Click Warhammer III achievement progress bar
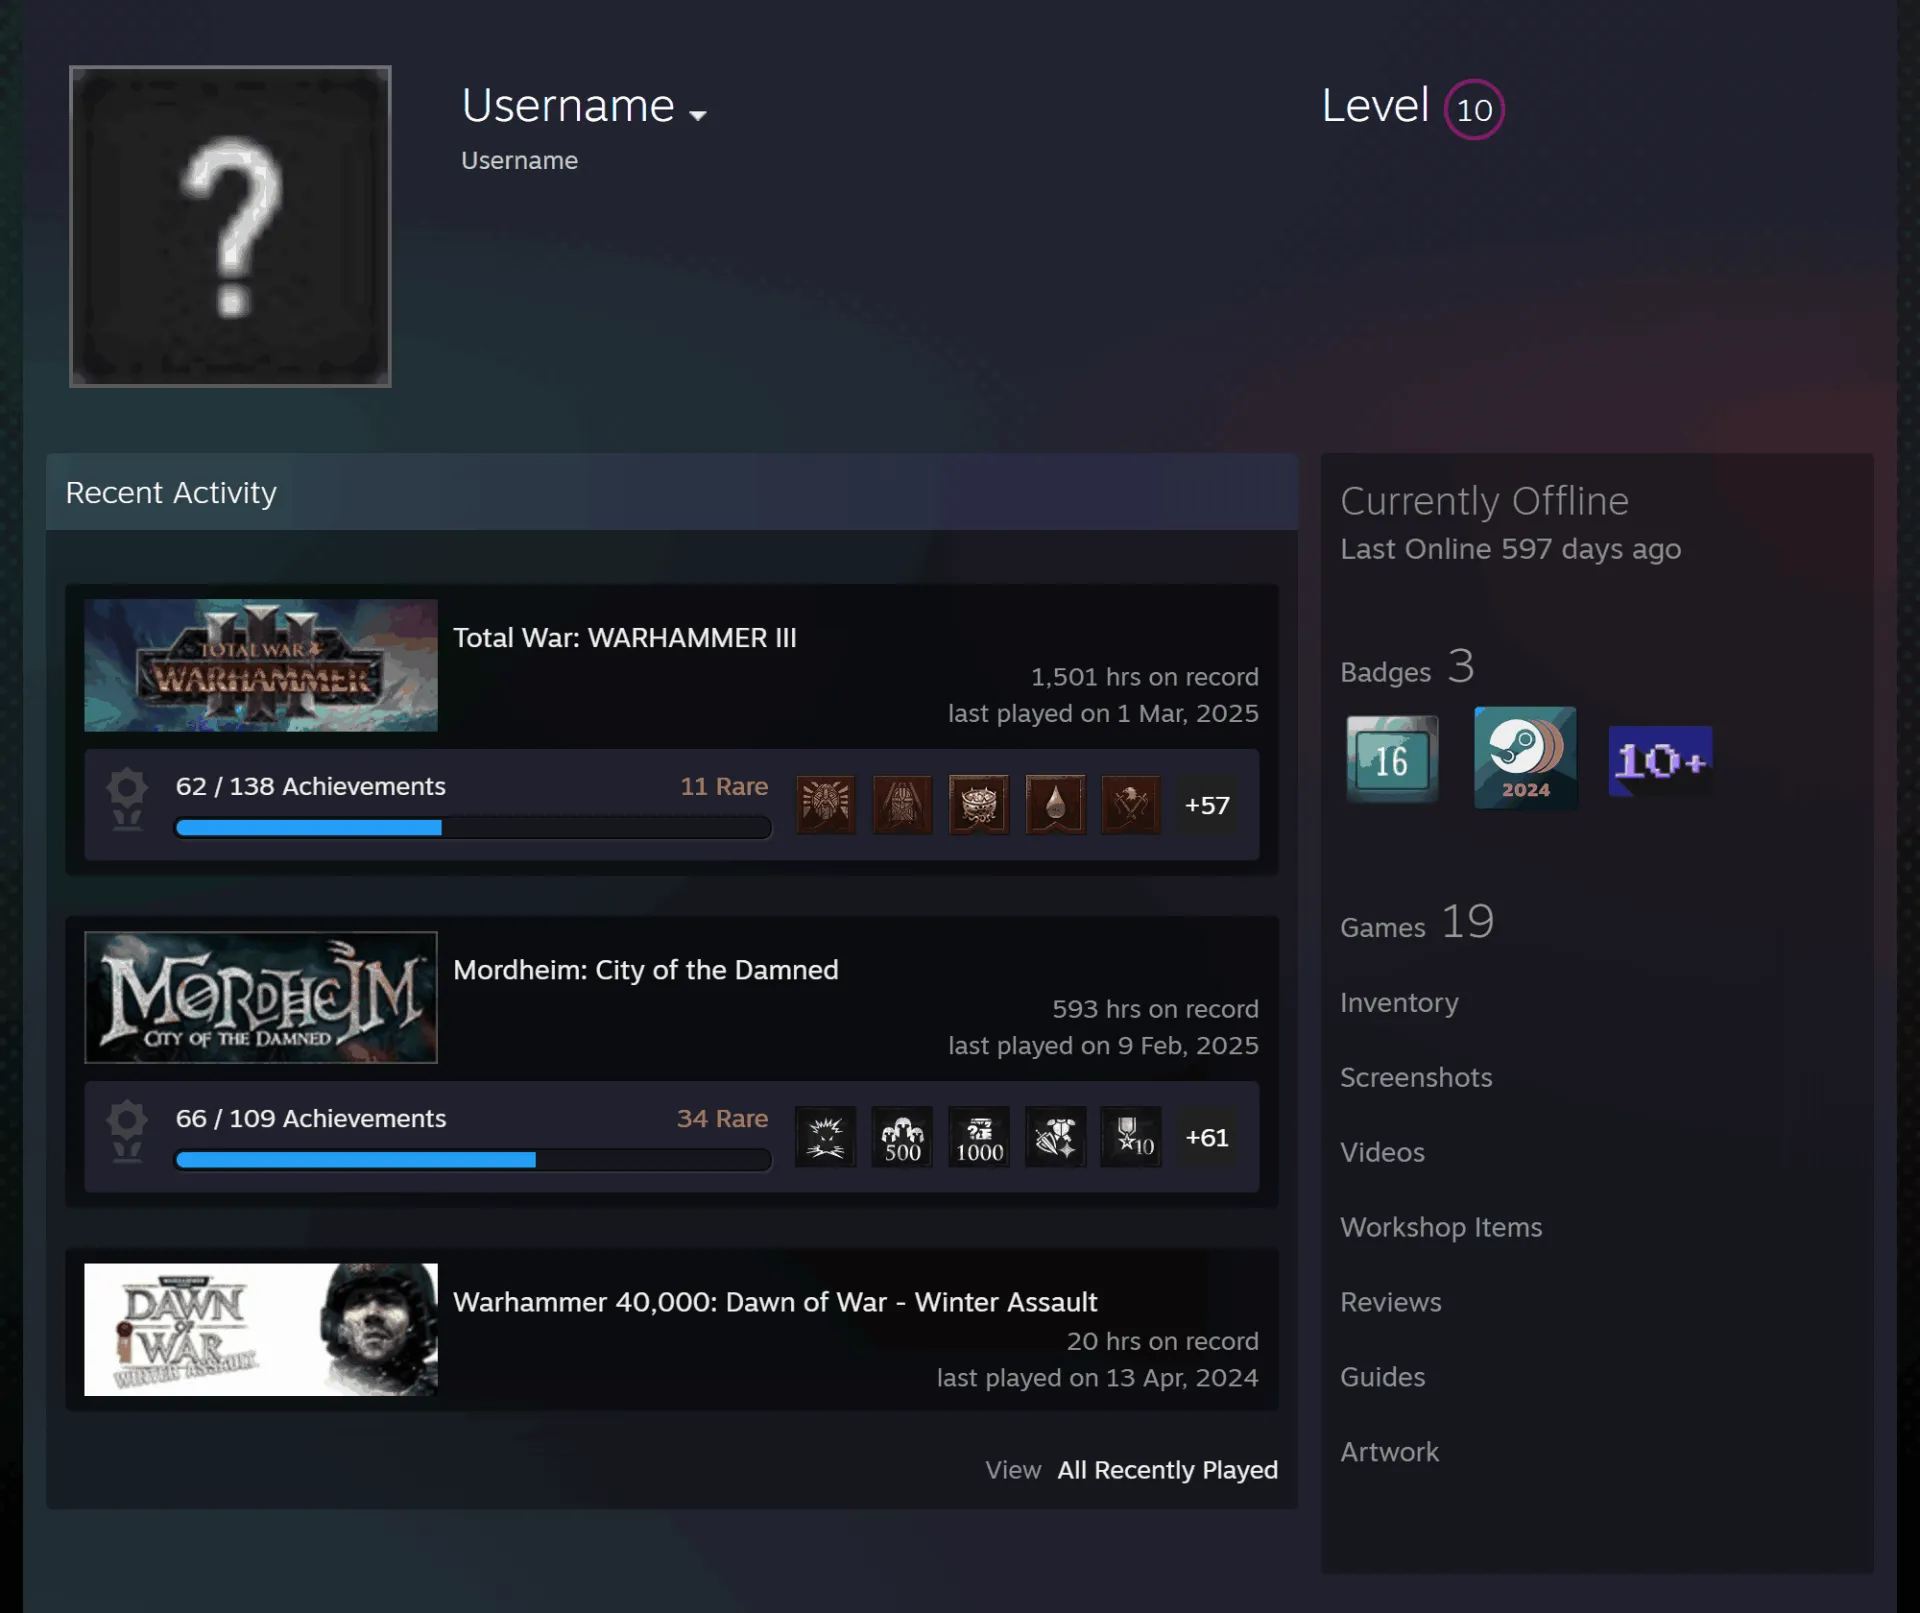Viewport: 1920px width, 1613px height. 473,828
